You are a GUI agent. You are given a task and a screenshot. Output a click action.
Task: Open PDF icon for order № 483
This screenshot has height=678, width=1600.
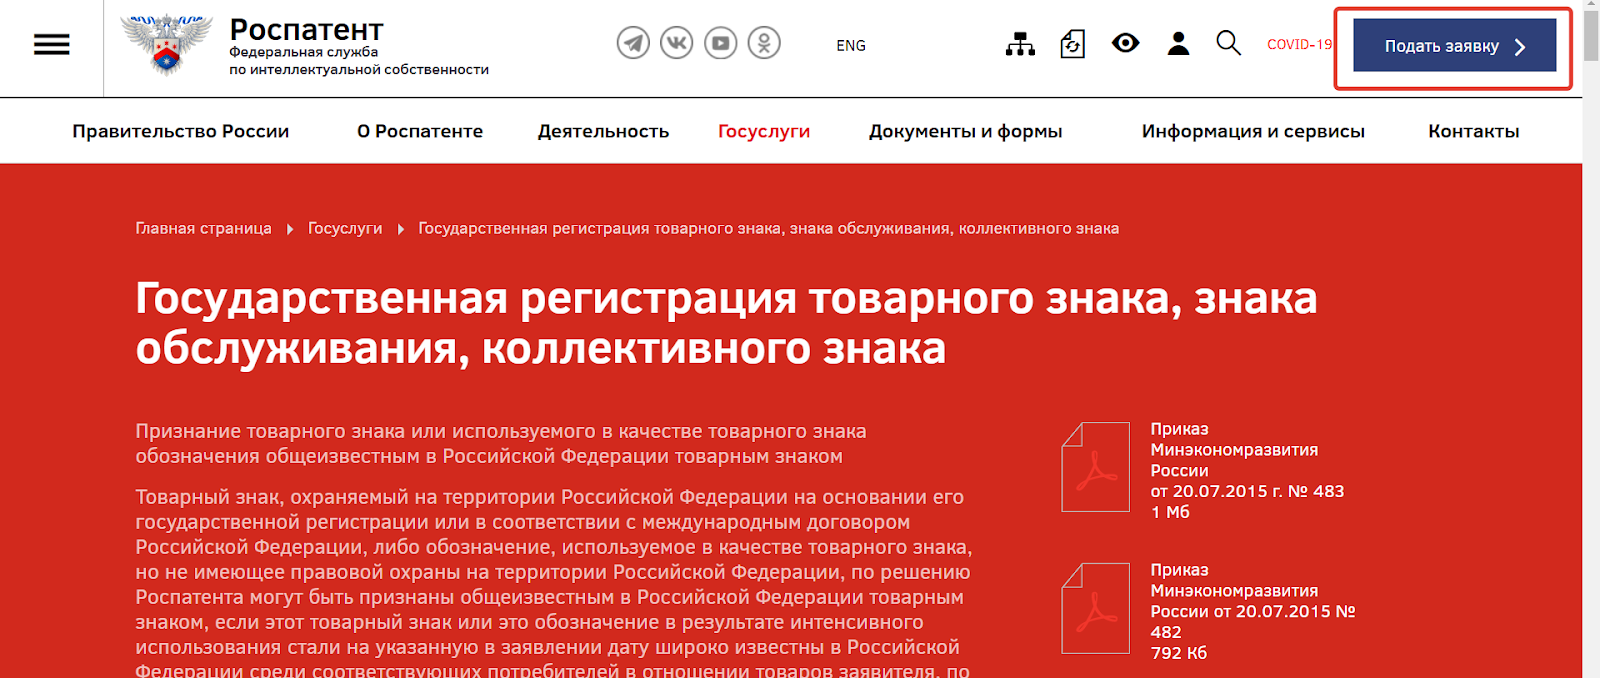tap(1096, 467)
